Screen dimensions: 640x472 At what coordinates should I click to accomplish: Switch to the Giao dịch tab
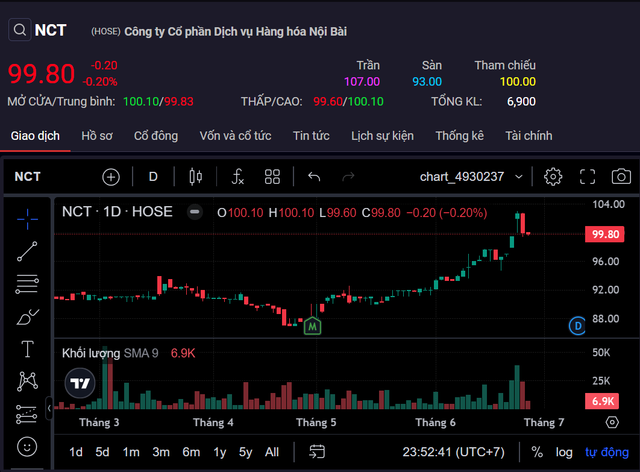pyautogui.click(x=35, y=136)
